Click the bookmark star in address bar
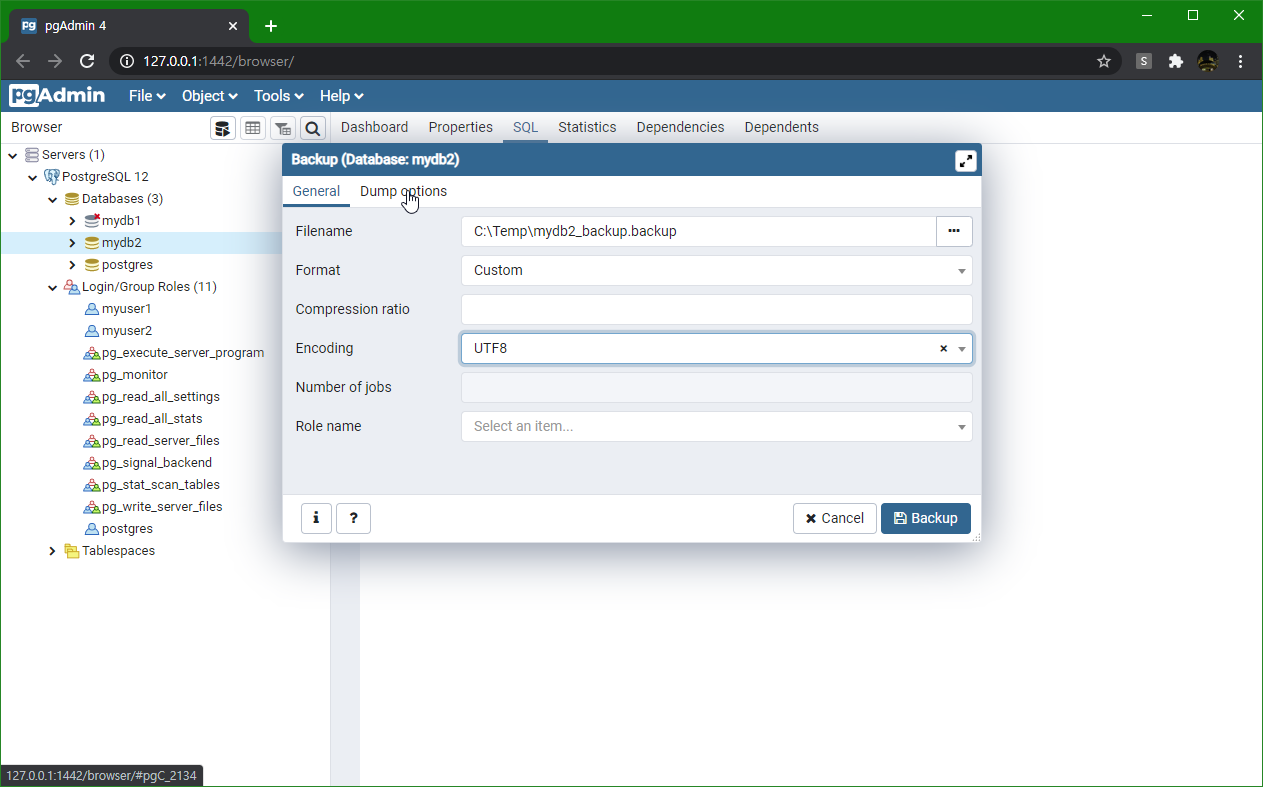 pyautogui.click(x=1104, y=61)
